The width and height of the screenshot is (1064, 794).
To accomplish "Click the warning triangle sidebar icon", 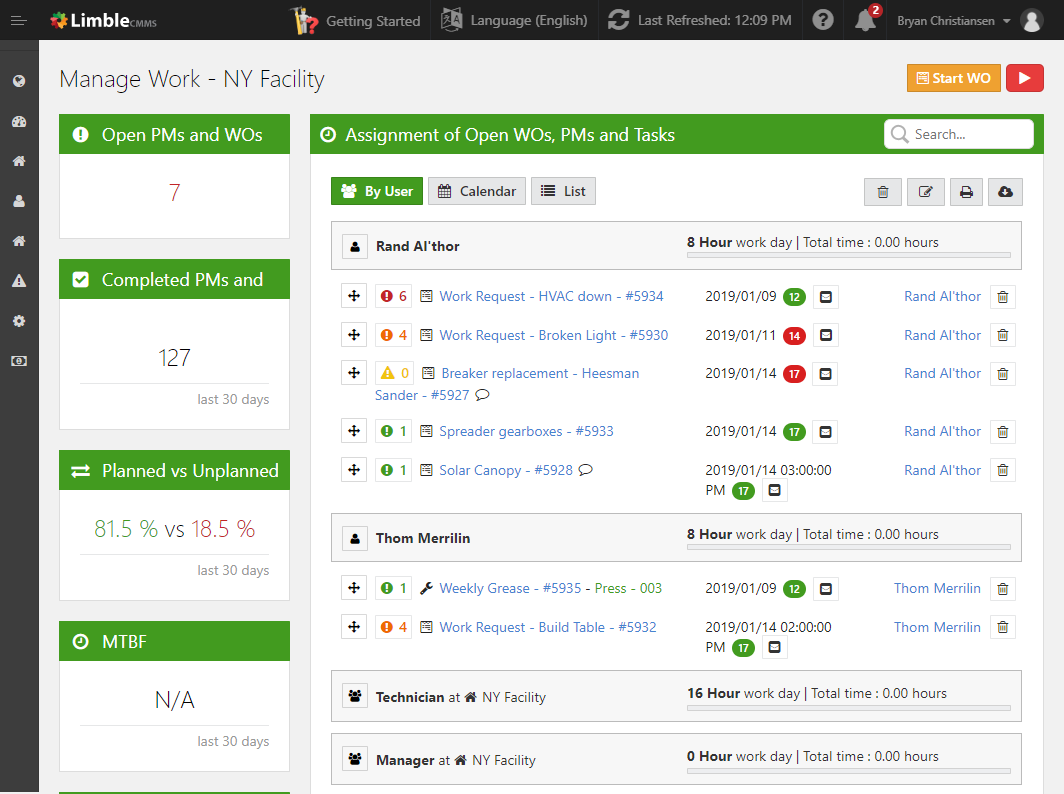I will 18,281.
